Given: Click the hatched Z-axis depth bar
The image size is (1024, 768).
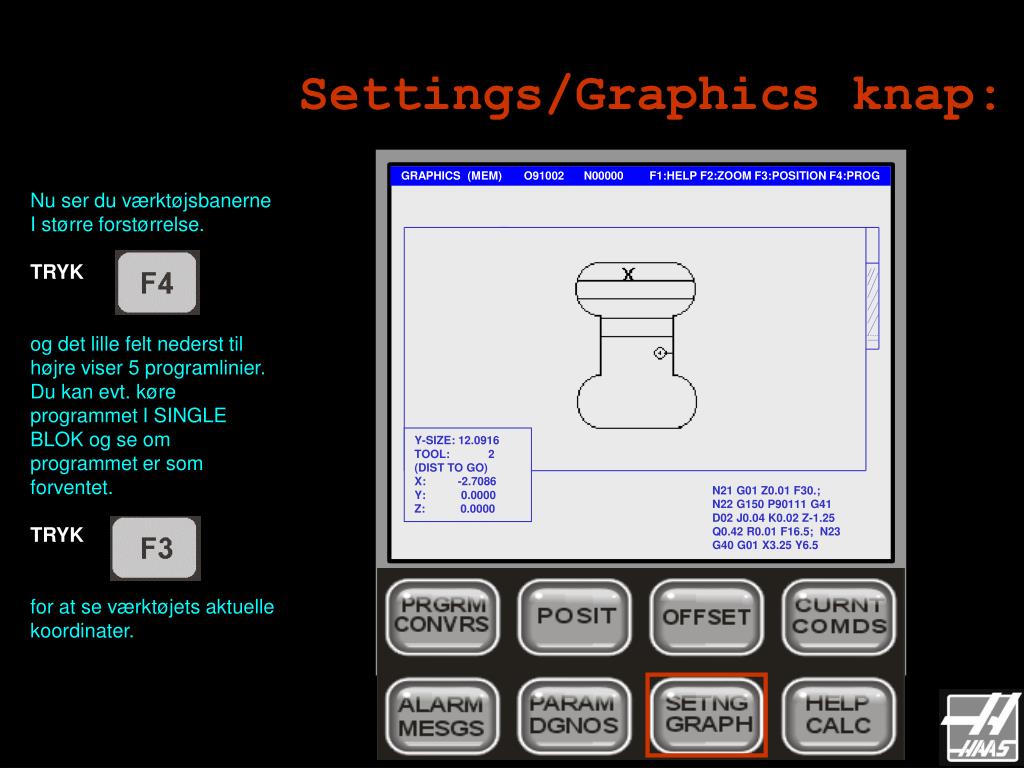Looking at the screenshot, I should [872, 306].
